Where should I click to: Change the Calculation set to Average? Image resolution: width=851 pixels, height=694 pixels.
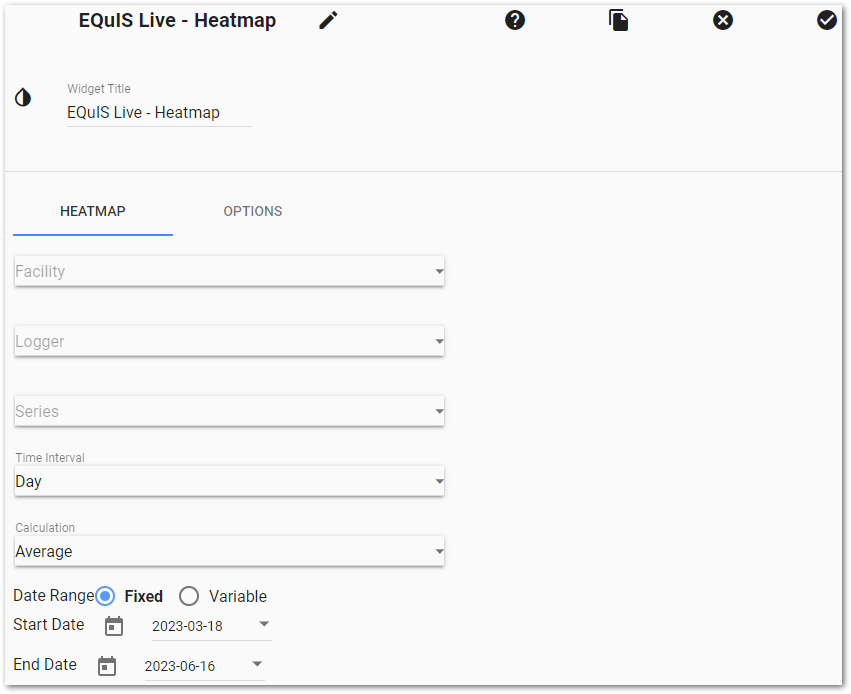(x=229, y=551)
